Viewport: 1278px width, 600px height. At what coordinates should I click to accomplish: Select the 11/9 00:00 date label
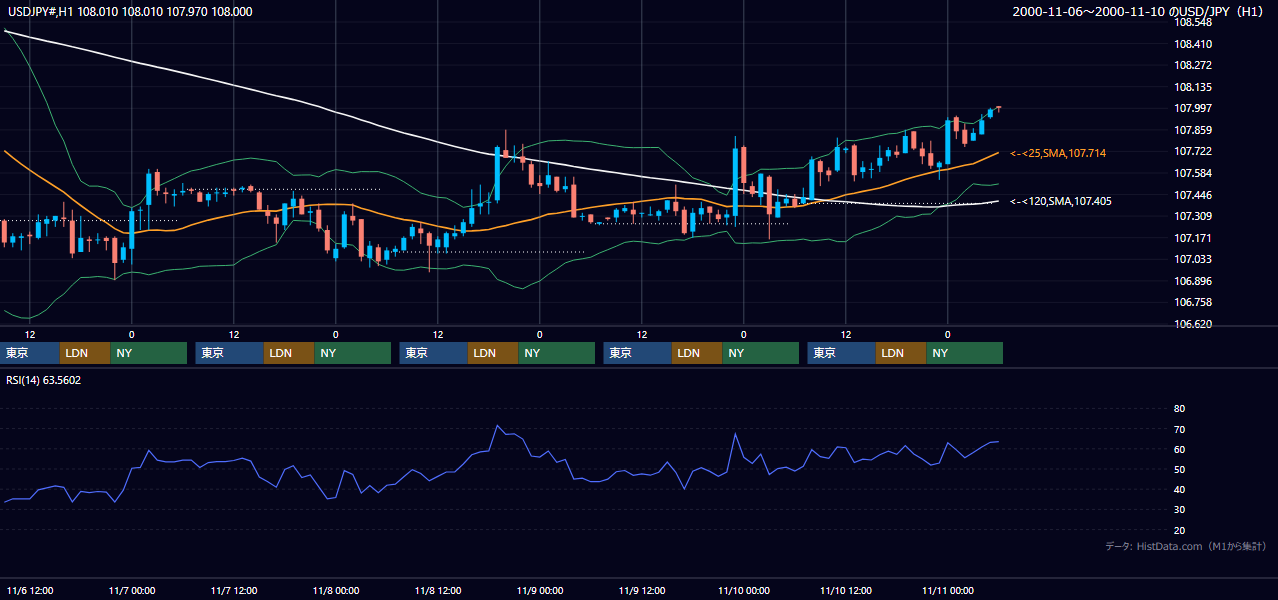coord(539,591)
